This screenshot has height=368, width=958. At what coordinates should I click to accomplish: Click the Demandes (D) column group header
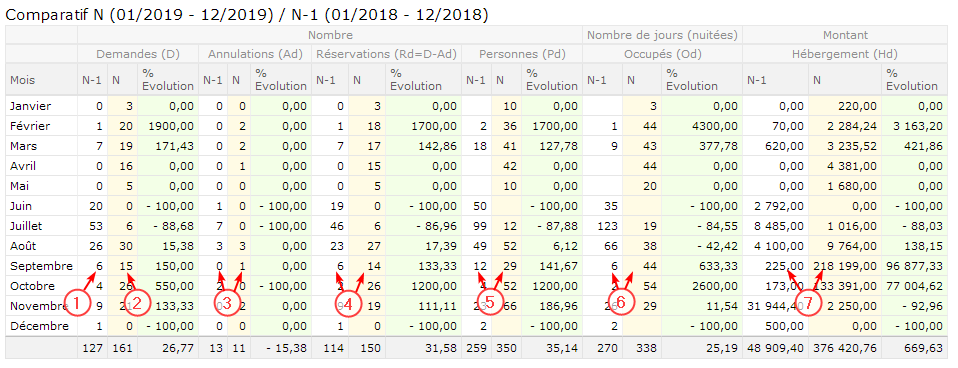138,54
